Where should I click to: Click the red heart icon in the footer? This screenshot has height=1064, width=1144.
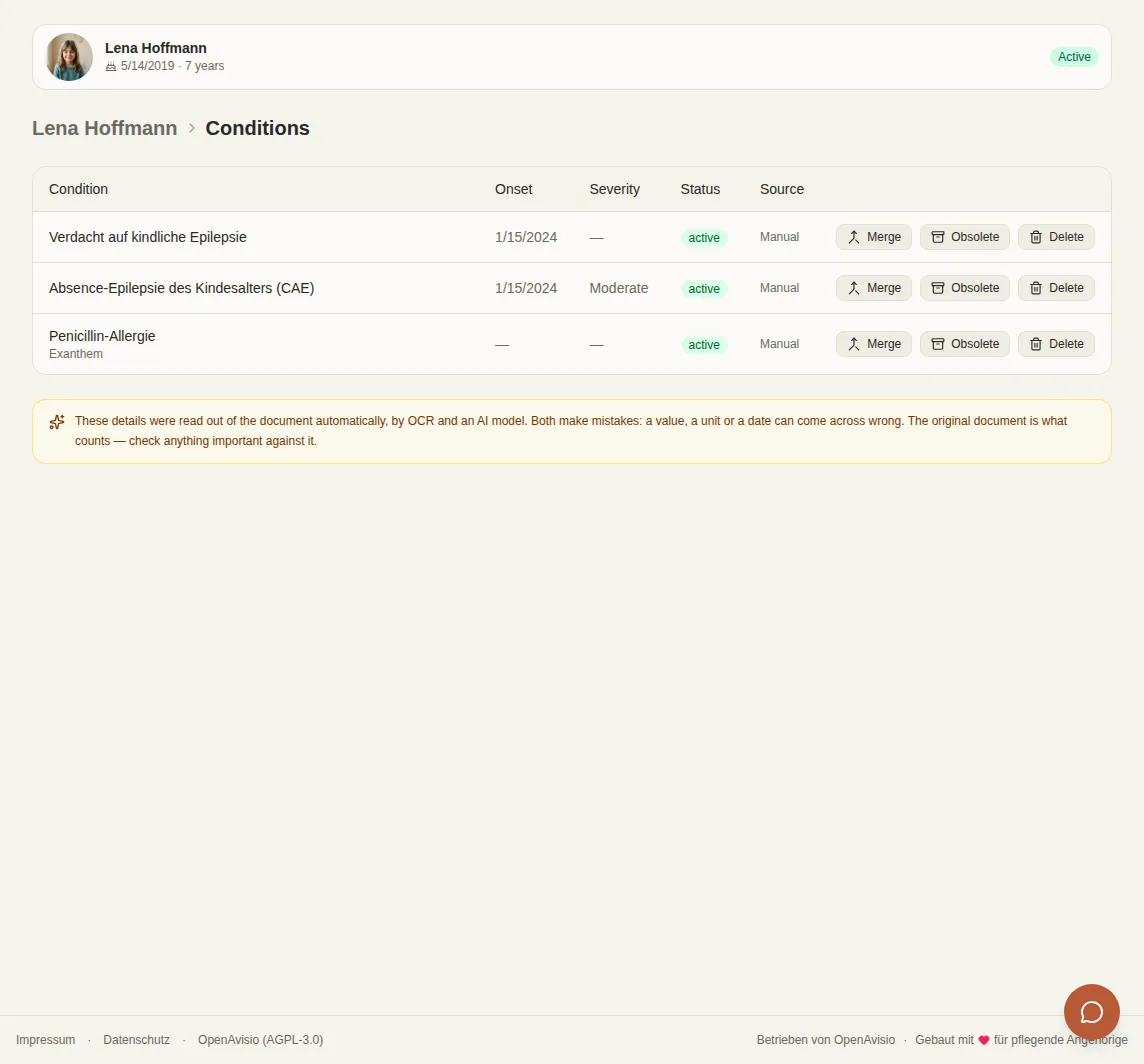tap(983, 1040)
